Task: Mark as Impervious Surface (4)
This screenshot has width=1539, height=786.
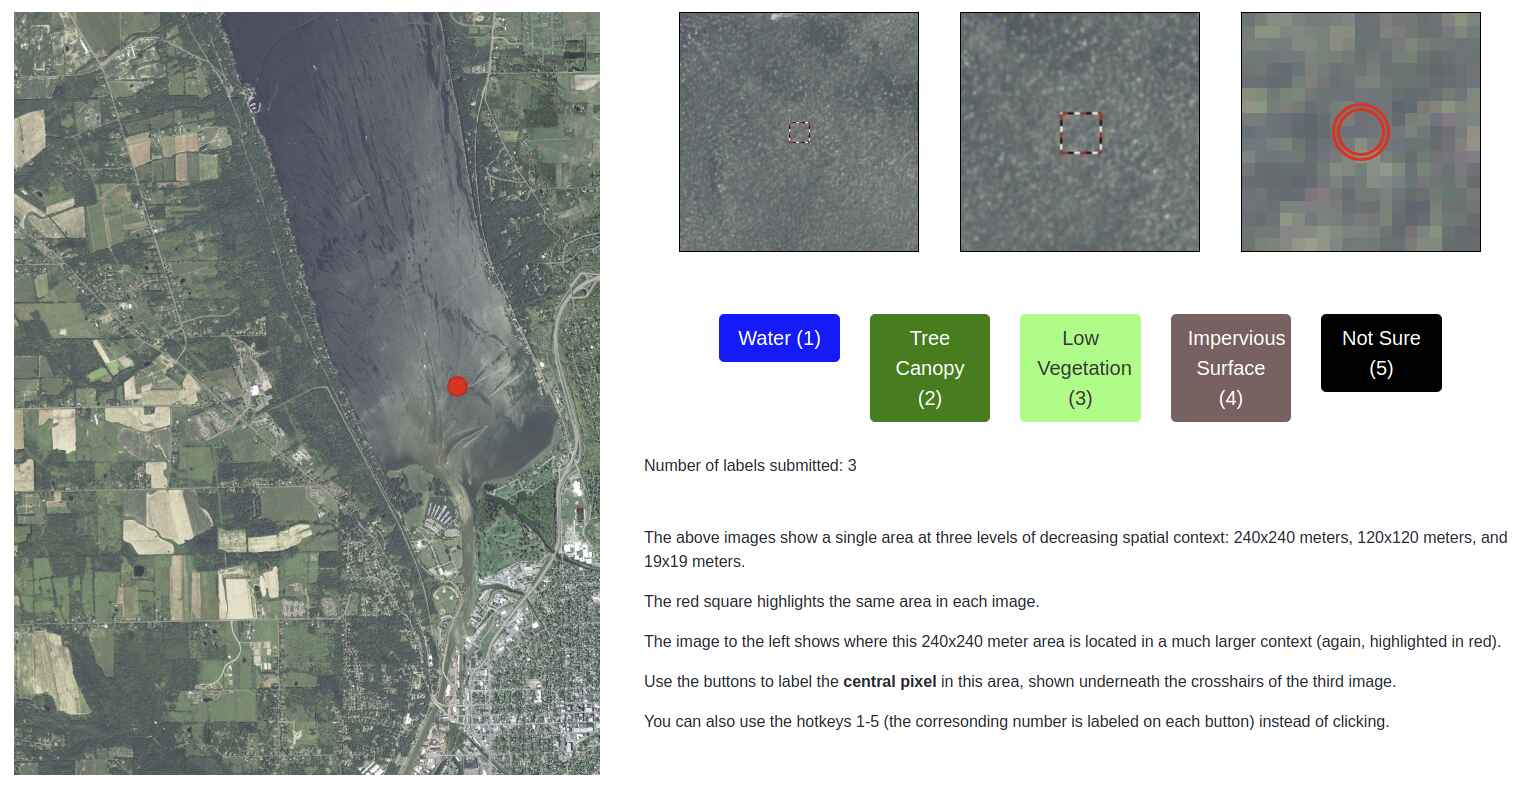Action: coord(1231,368)
